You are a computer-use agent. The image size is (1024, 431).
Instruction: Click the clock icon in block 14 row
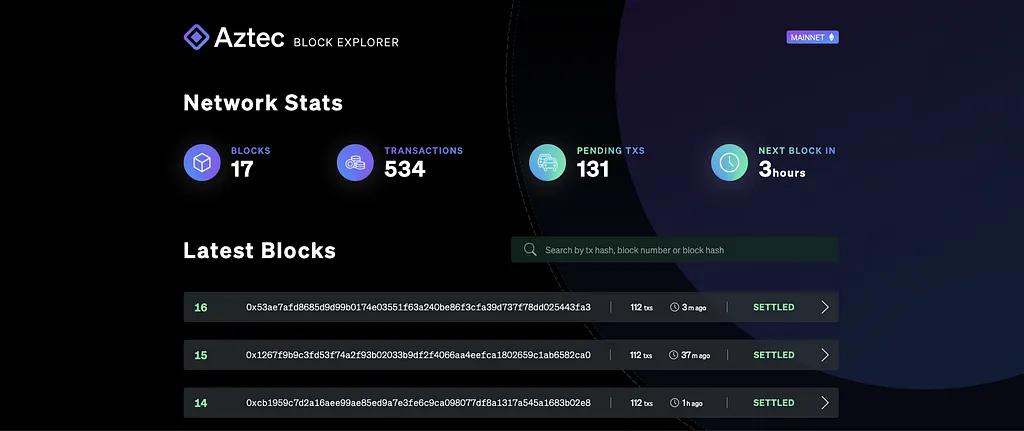point(675,403)
